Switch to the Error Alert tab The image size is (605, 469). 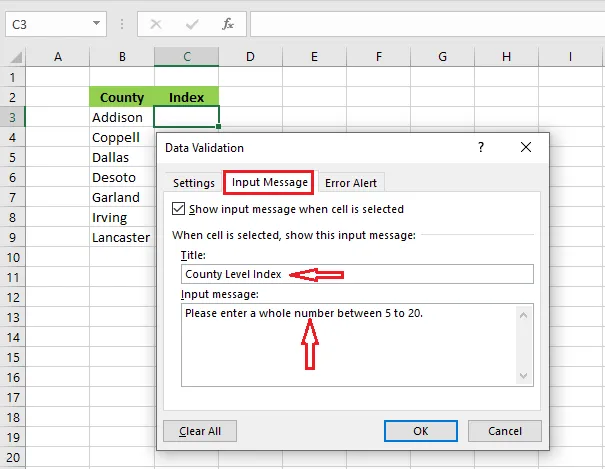(351, 183)
